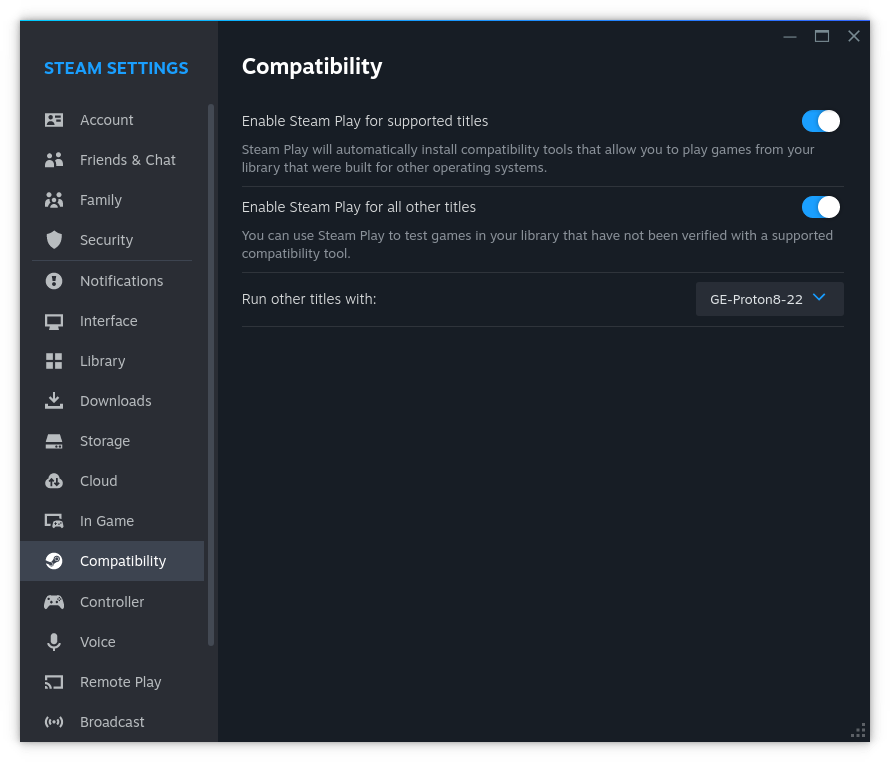This screenshot has height=762, width=890.
Task: Go to Broadcast settings
Action: tap(112, 722)
